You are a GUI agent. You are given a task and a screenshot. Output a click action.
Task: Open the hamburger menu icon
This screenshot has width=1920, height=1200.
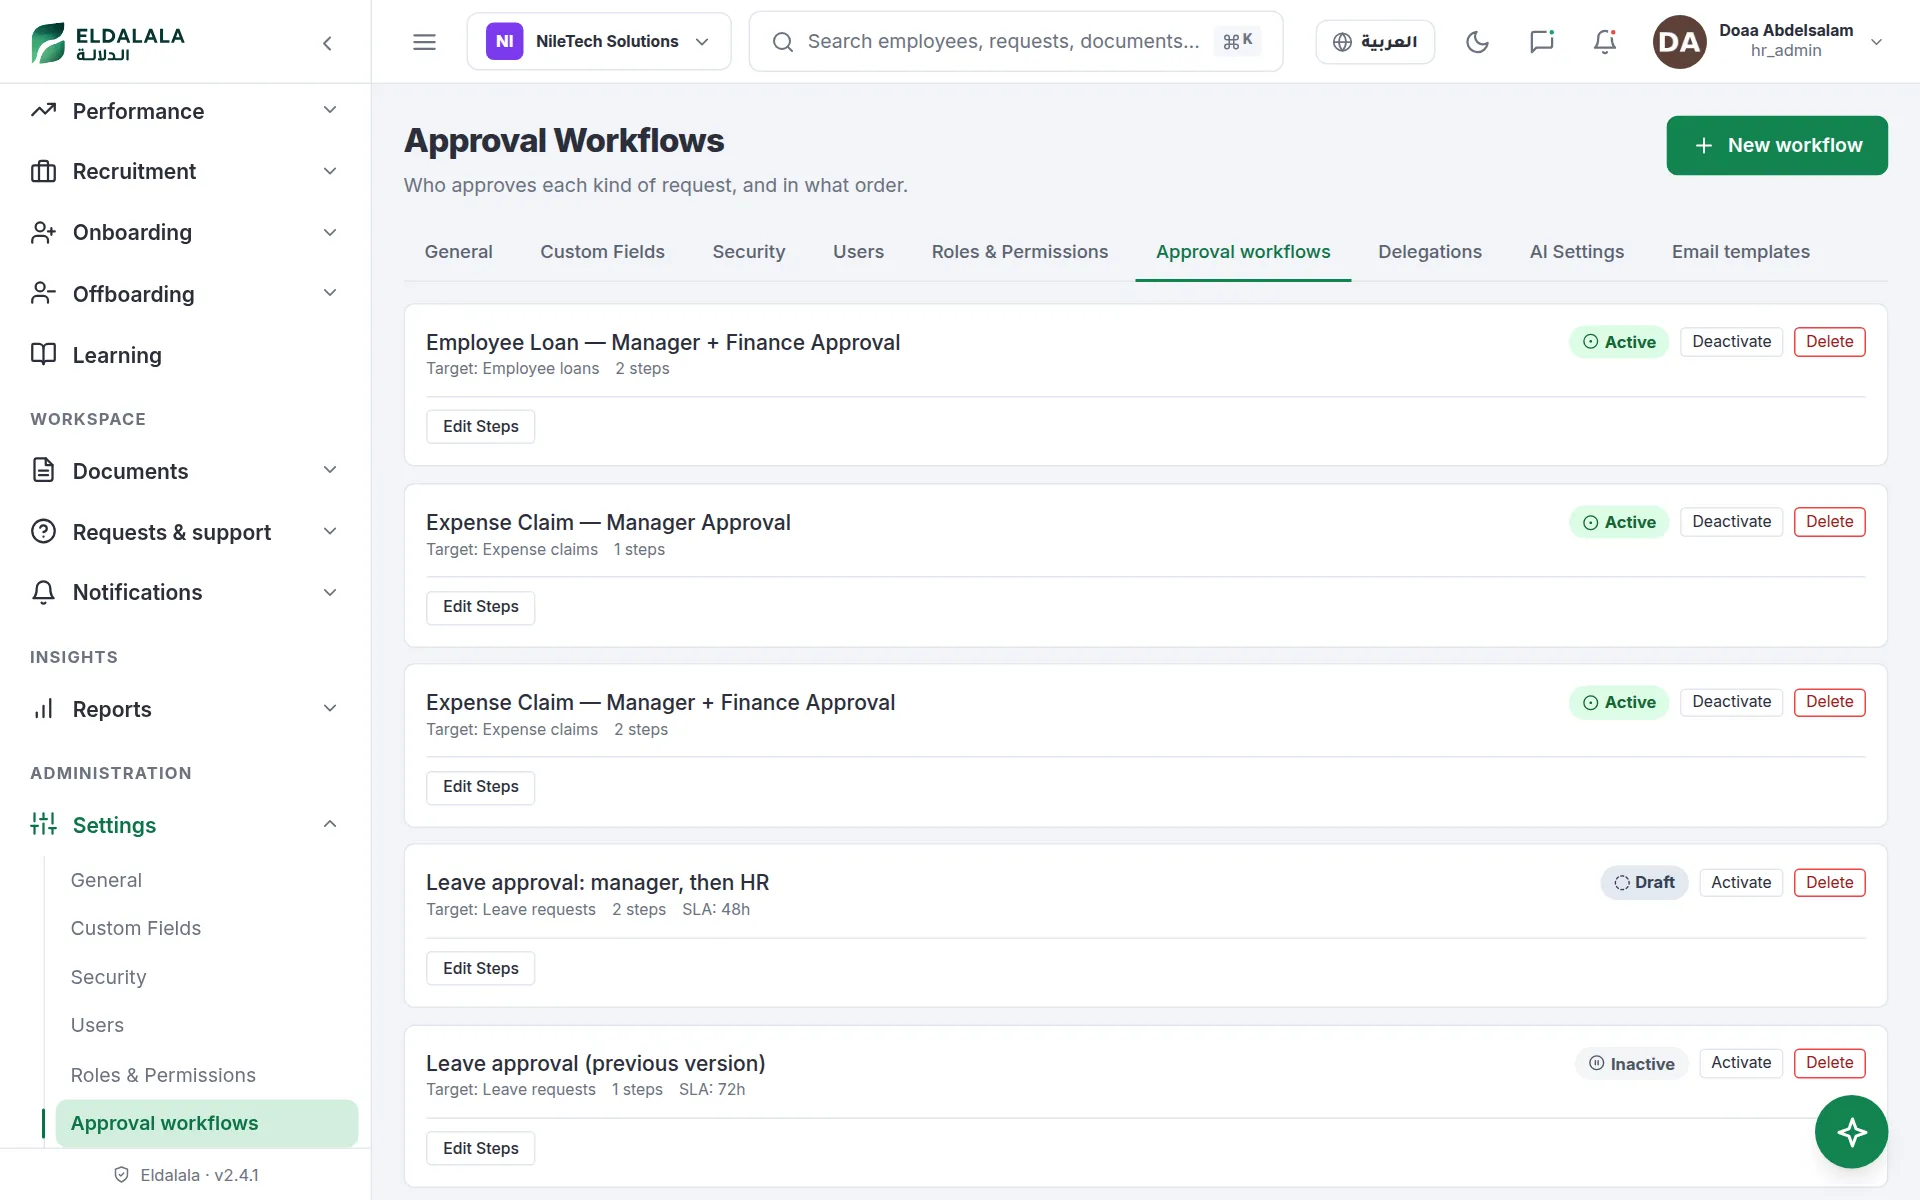(424, 42)
